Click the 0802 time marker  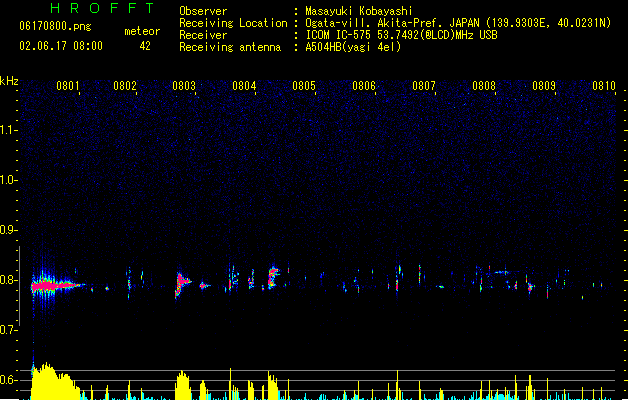125,86
